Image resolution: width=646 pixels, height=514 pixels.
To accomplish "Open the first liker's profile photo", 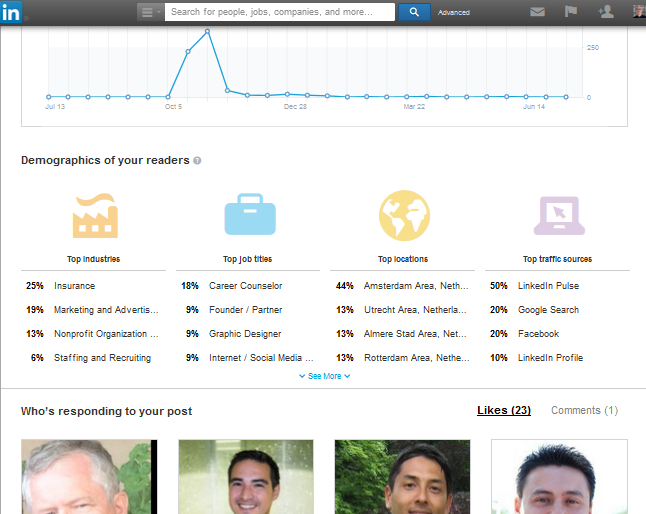I will click(x=87, y=476).
